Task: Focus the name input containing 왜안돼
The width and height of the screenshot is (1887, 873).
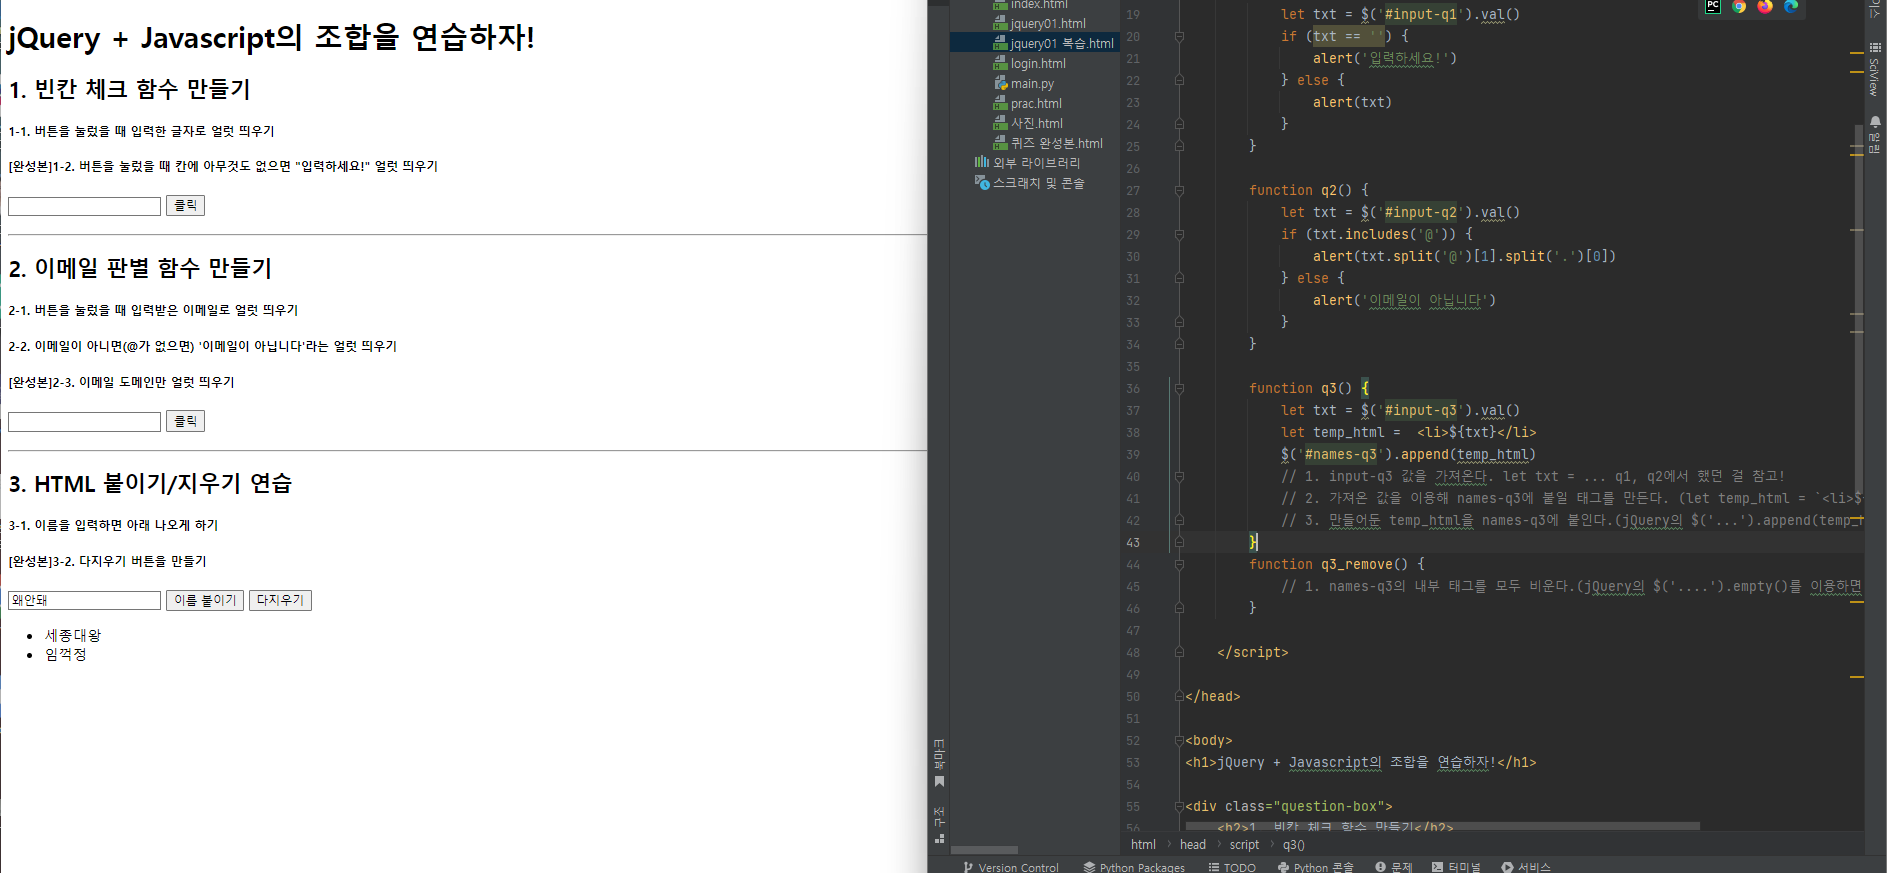Action: click(x=84, y=600)
